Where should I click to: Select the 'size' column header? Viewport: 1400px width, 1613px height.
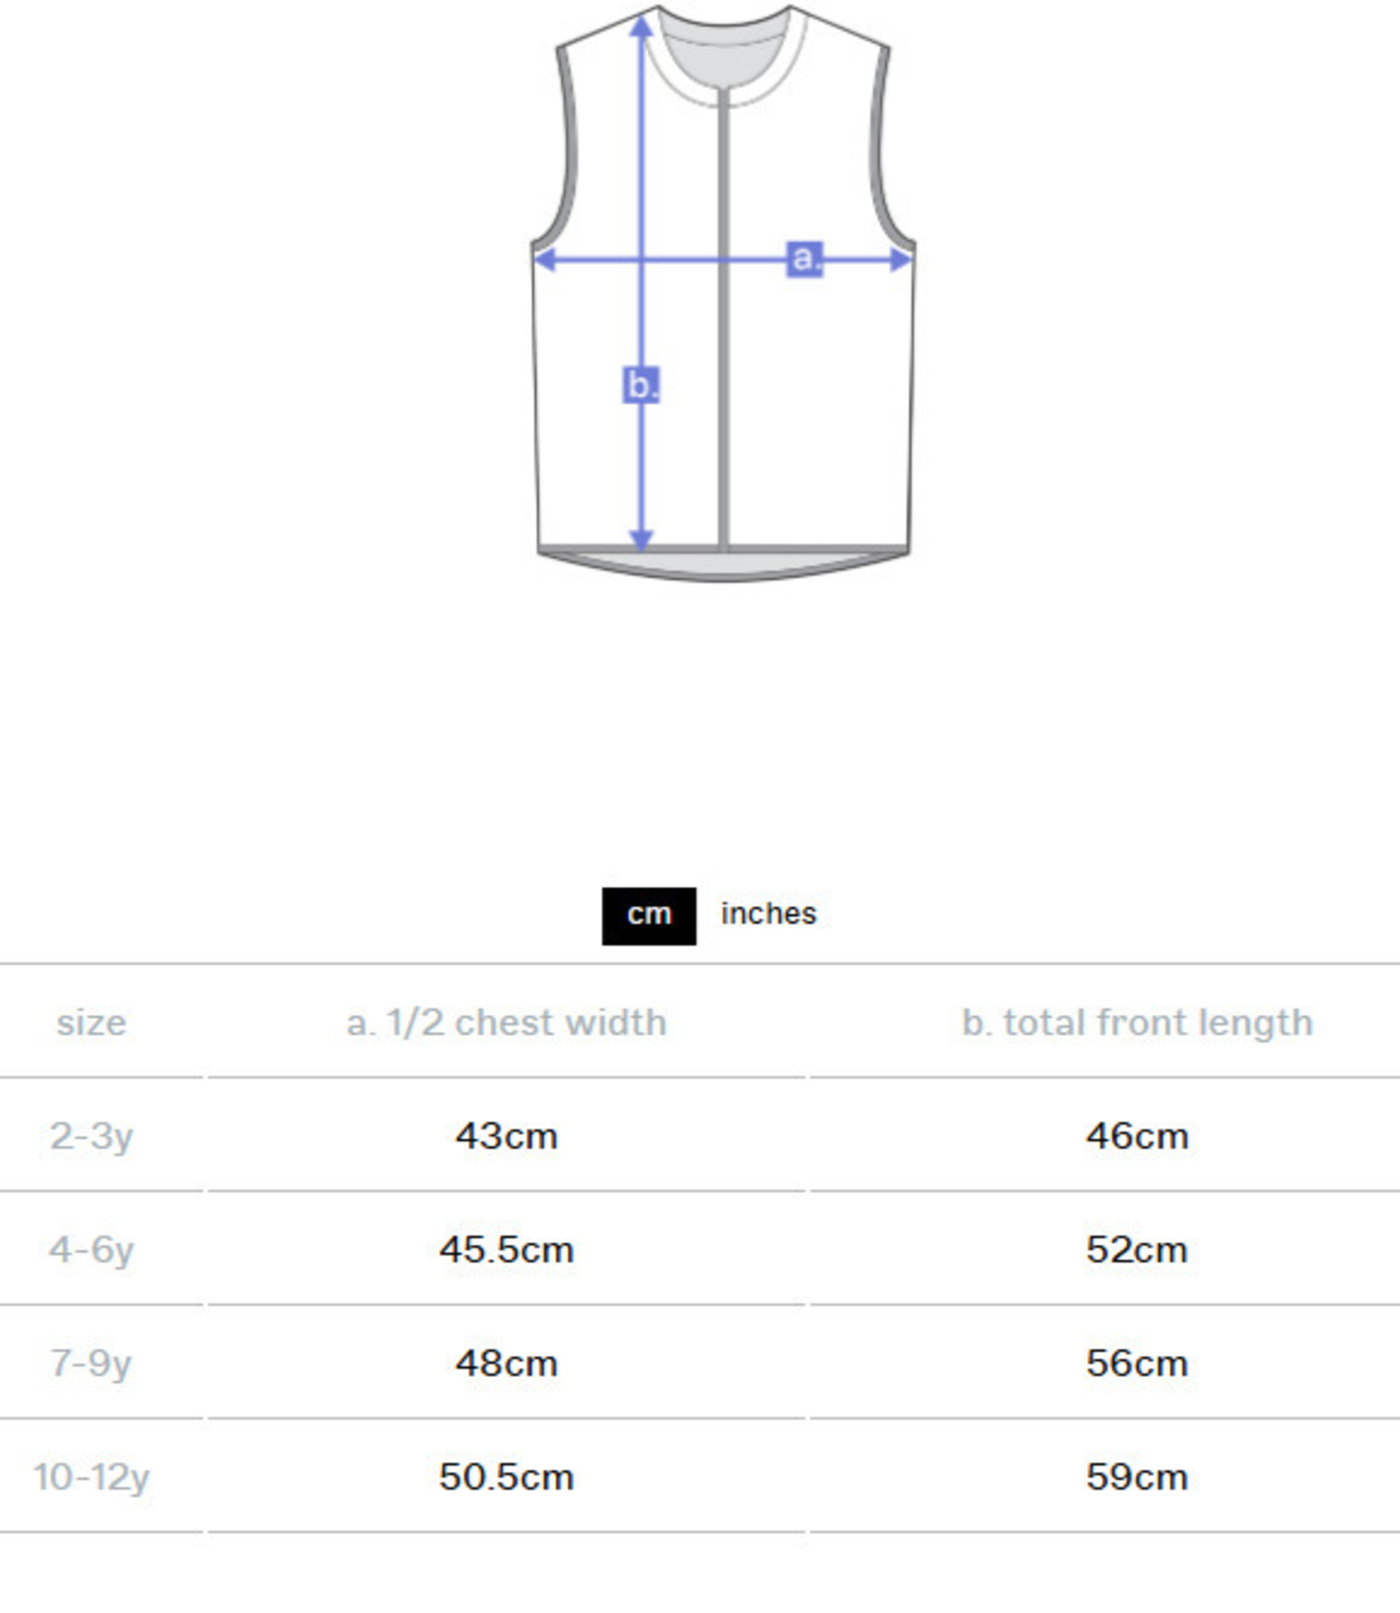91,1023
